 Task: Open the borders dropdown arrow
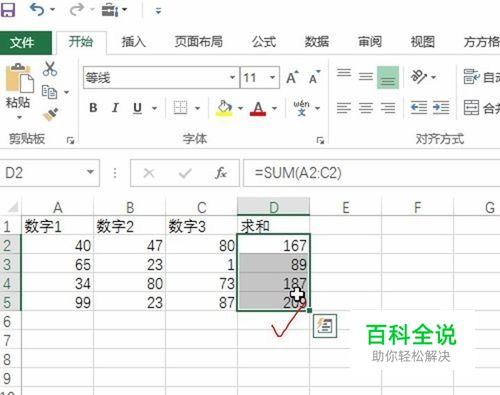coord(198,108)
